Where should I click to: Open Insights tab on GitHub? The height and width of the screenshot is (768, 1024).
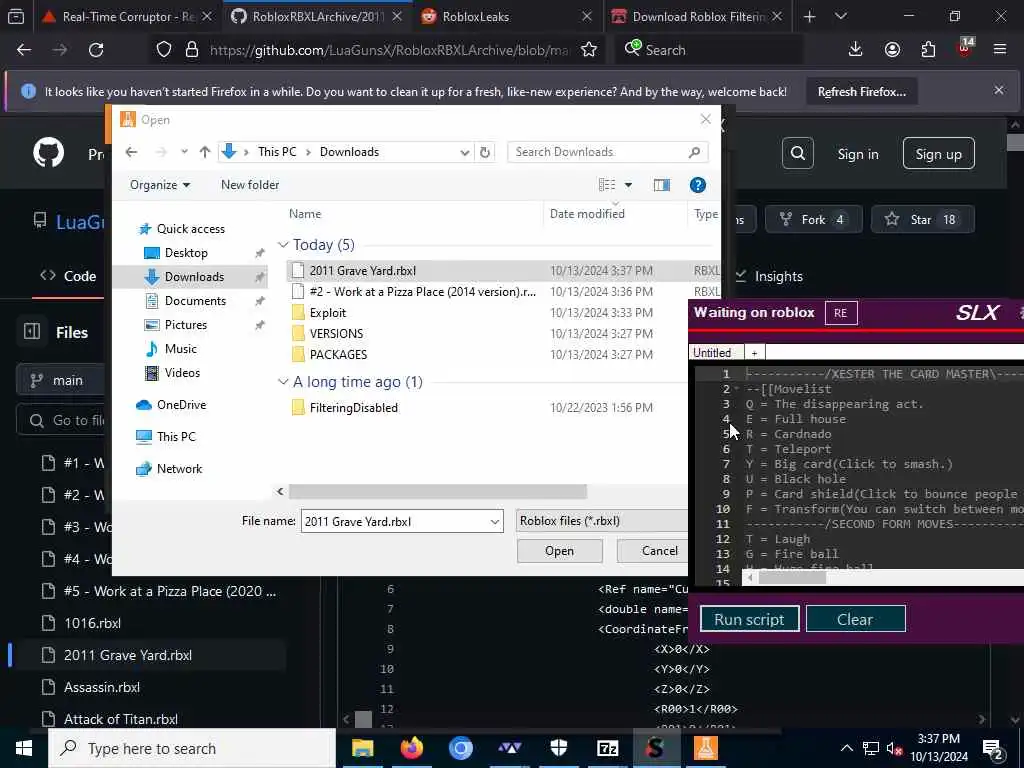point(778,276)
